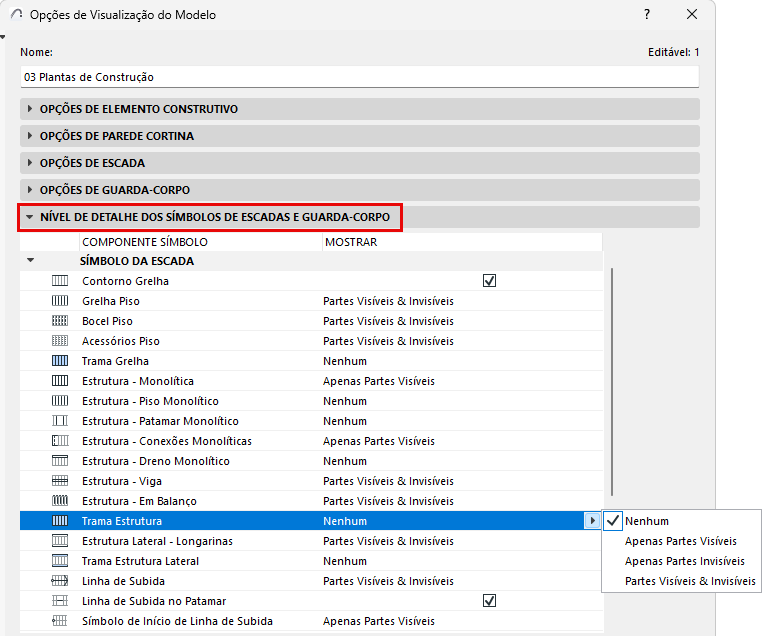Viewport: 775px width, 636px height.
Task: Click the Bocel Piso symbol icon
Action: tap(60, 321)
